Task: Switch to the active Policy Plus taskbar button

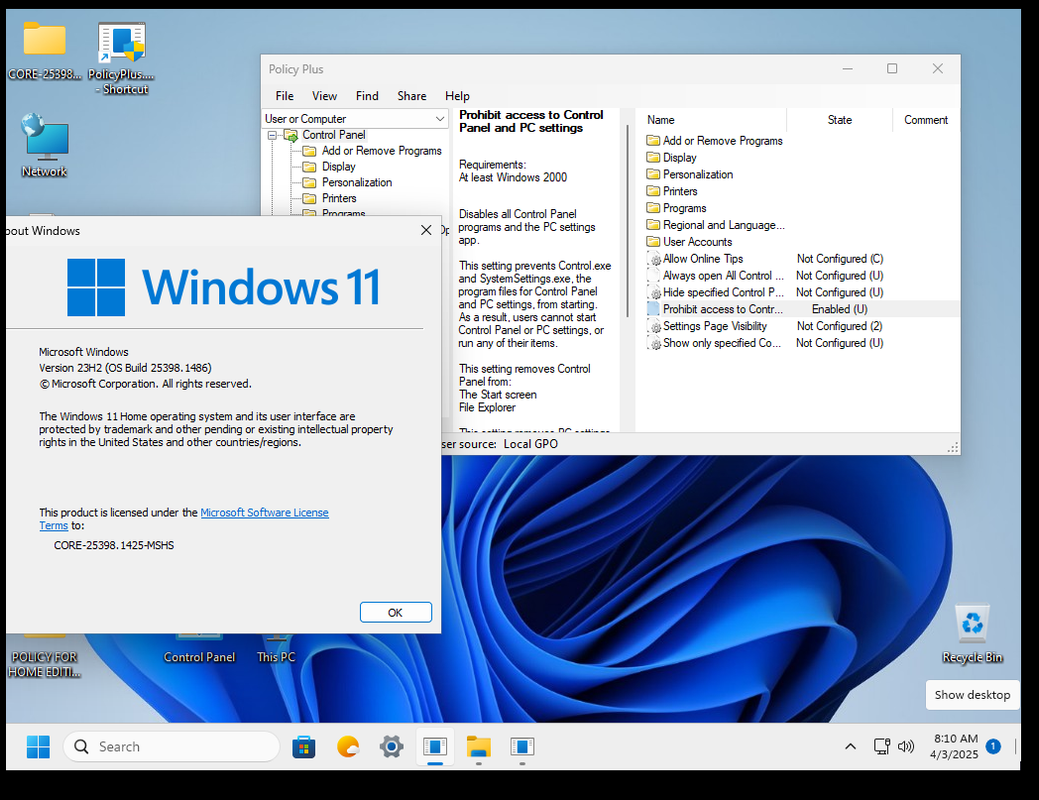Action: (x=435, y=747)
